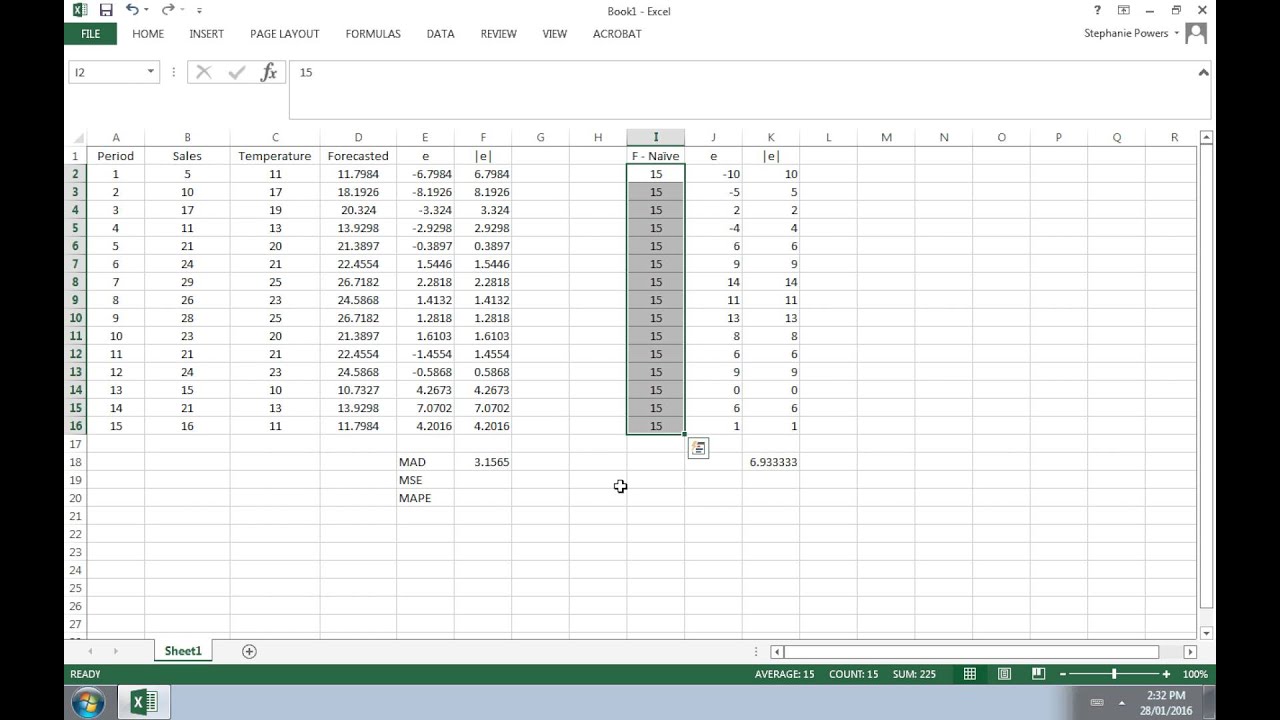The width and height of the screenshot is (1280, 720).
Task: Click the Excel taskbar icon
Action: 145,702
